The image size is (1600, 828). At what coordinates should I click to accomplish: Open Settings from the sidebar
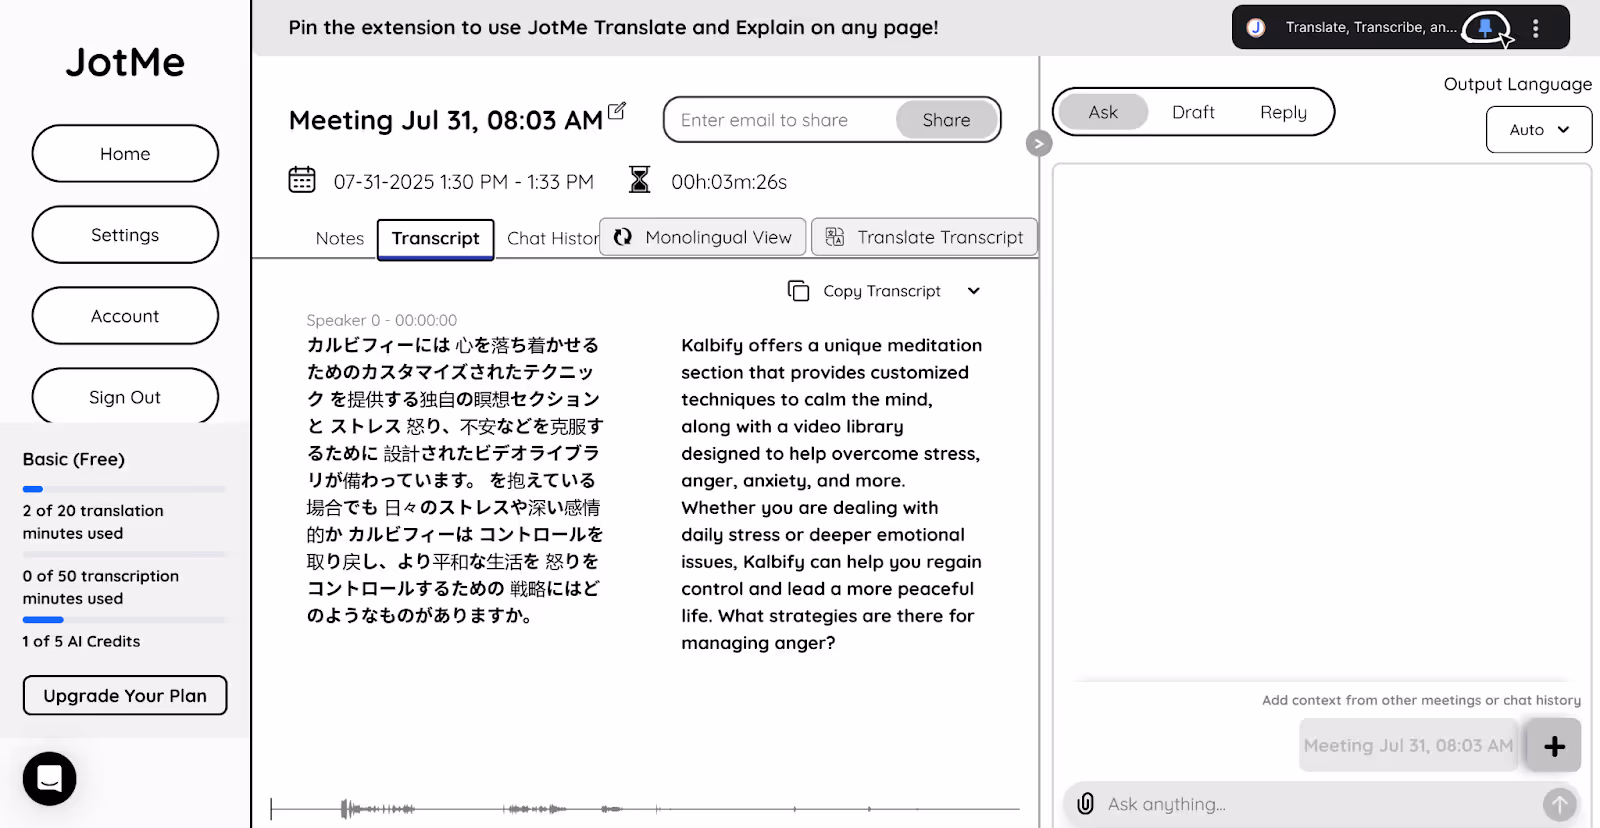coord(125,235)
